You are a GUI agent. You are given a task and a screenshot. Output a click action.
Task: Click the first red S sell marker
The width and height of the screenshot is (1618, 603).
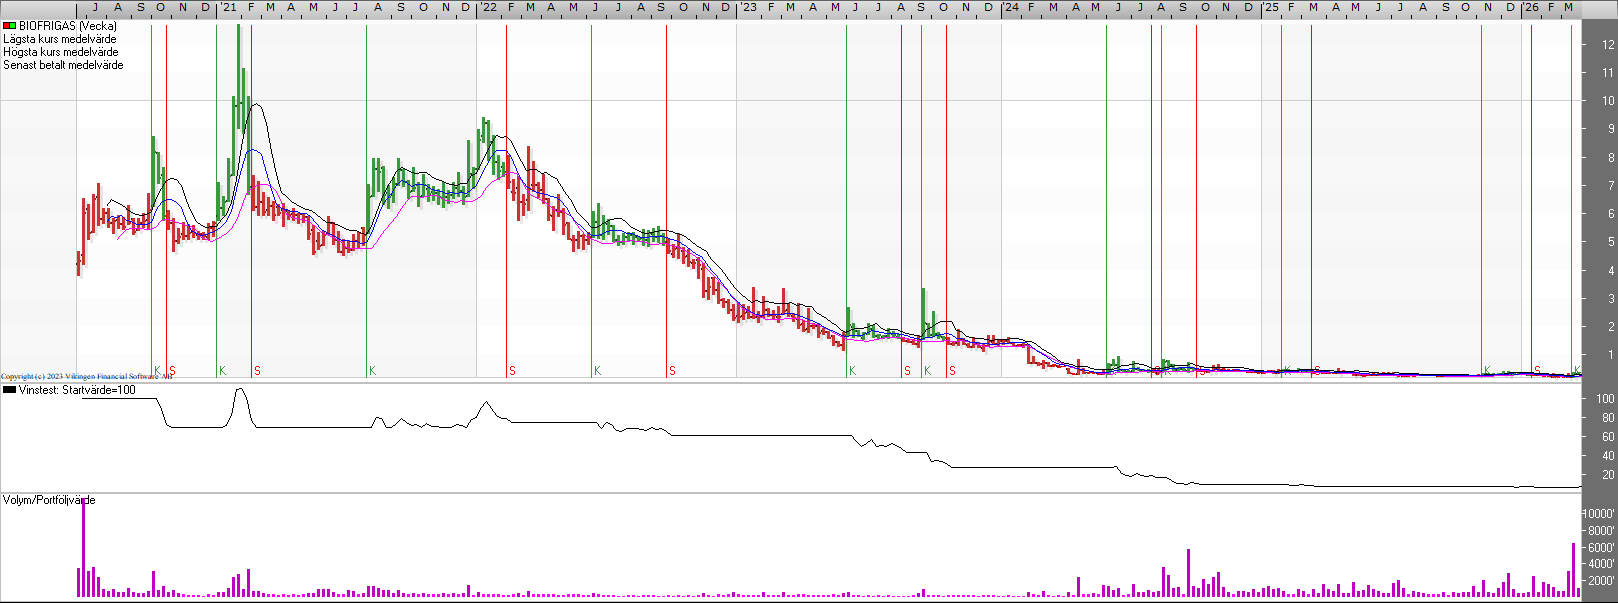(x=172, y=371)
